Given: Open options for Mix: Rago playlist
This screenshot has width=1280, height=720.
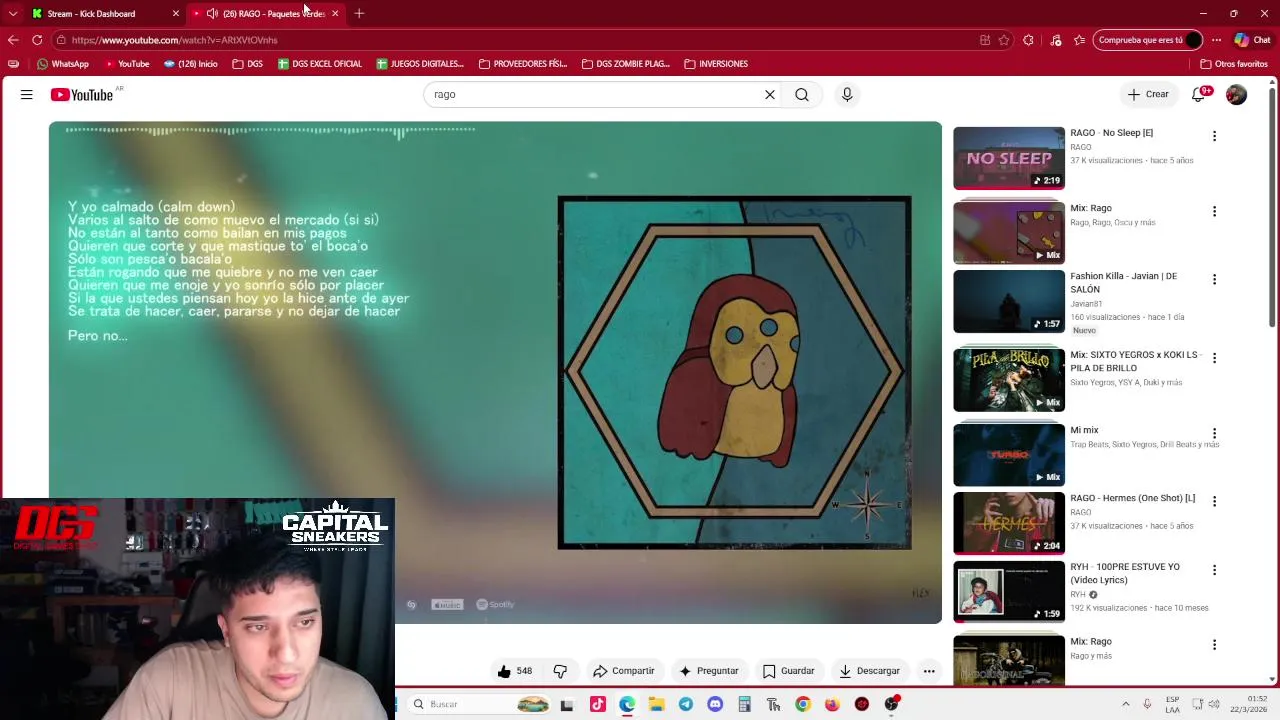Looking at the screenshot, I should point(1214,211).
